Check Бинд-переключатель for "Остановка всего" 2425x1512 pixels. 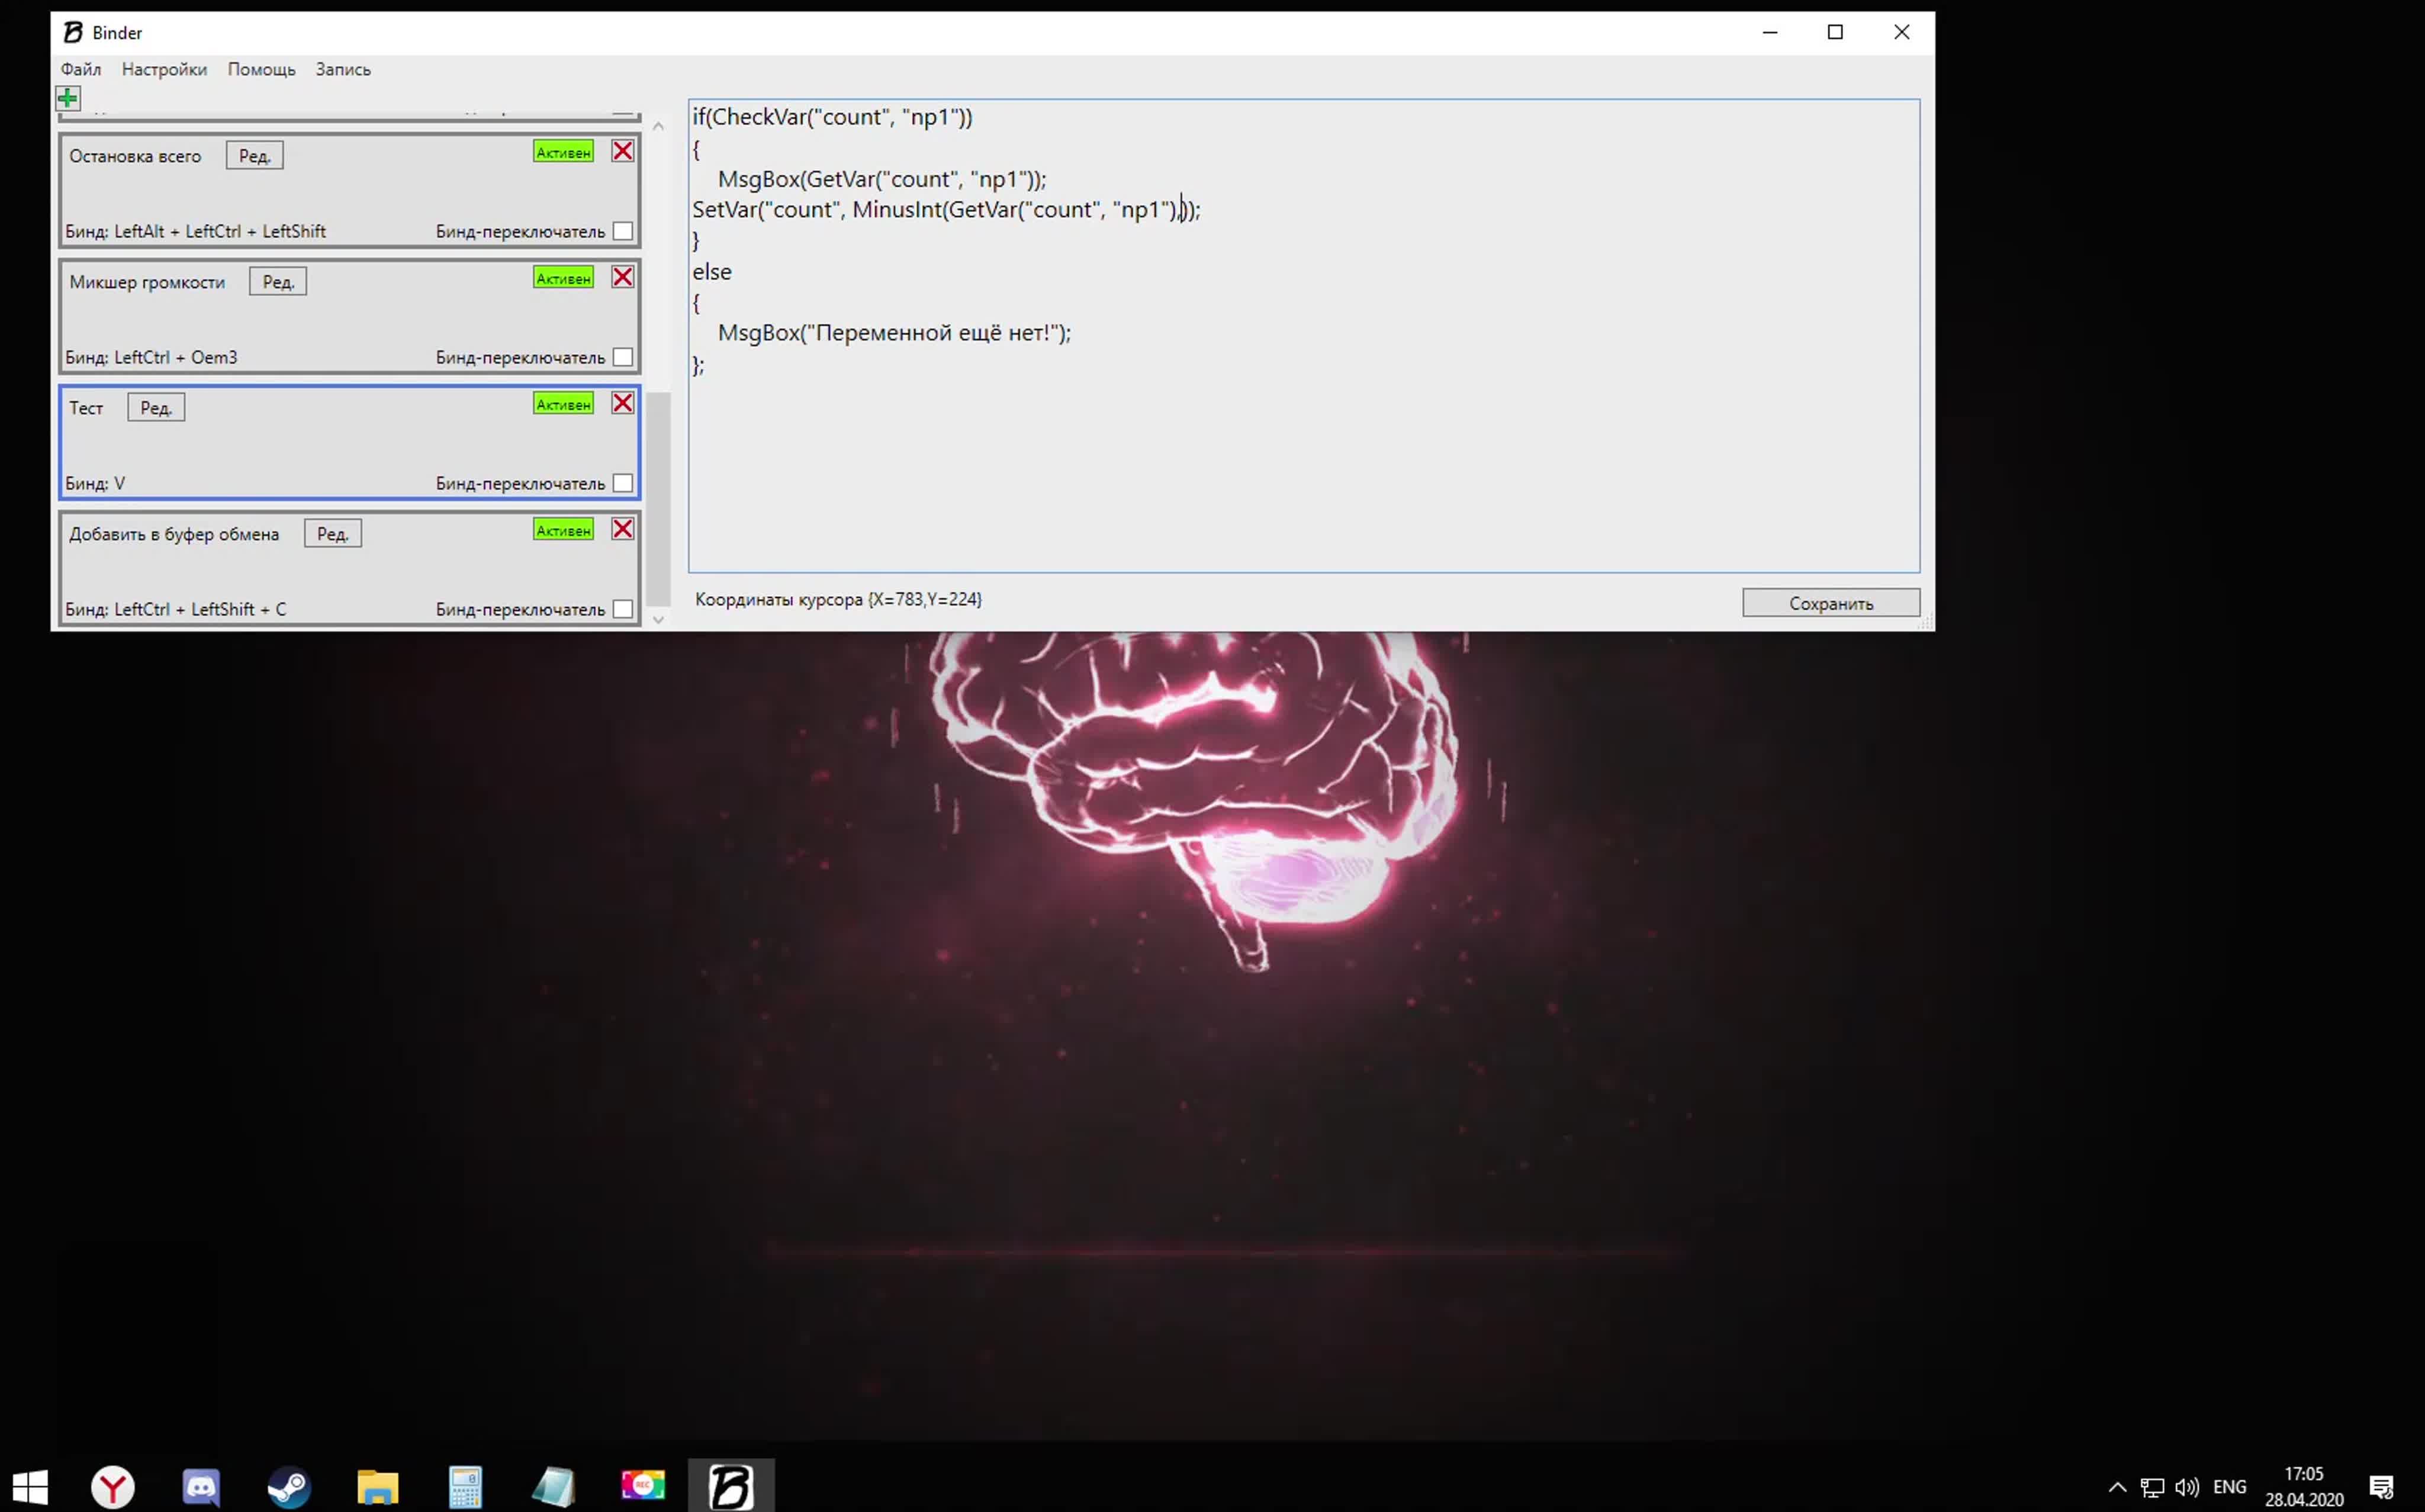(623, 231)
